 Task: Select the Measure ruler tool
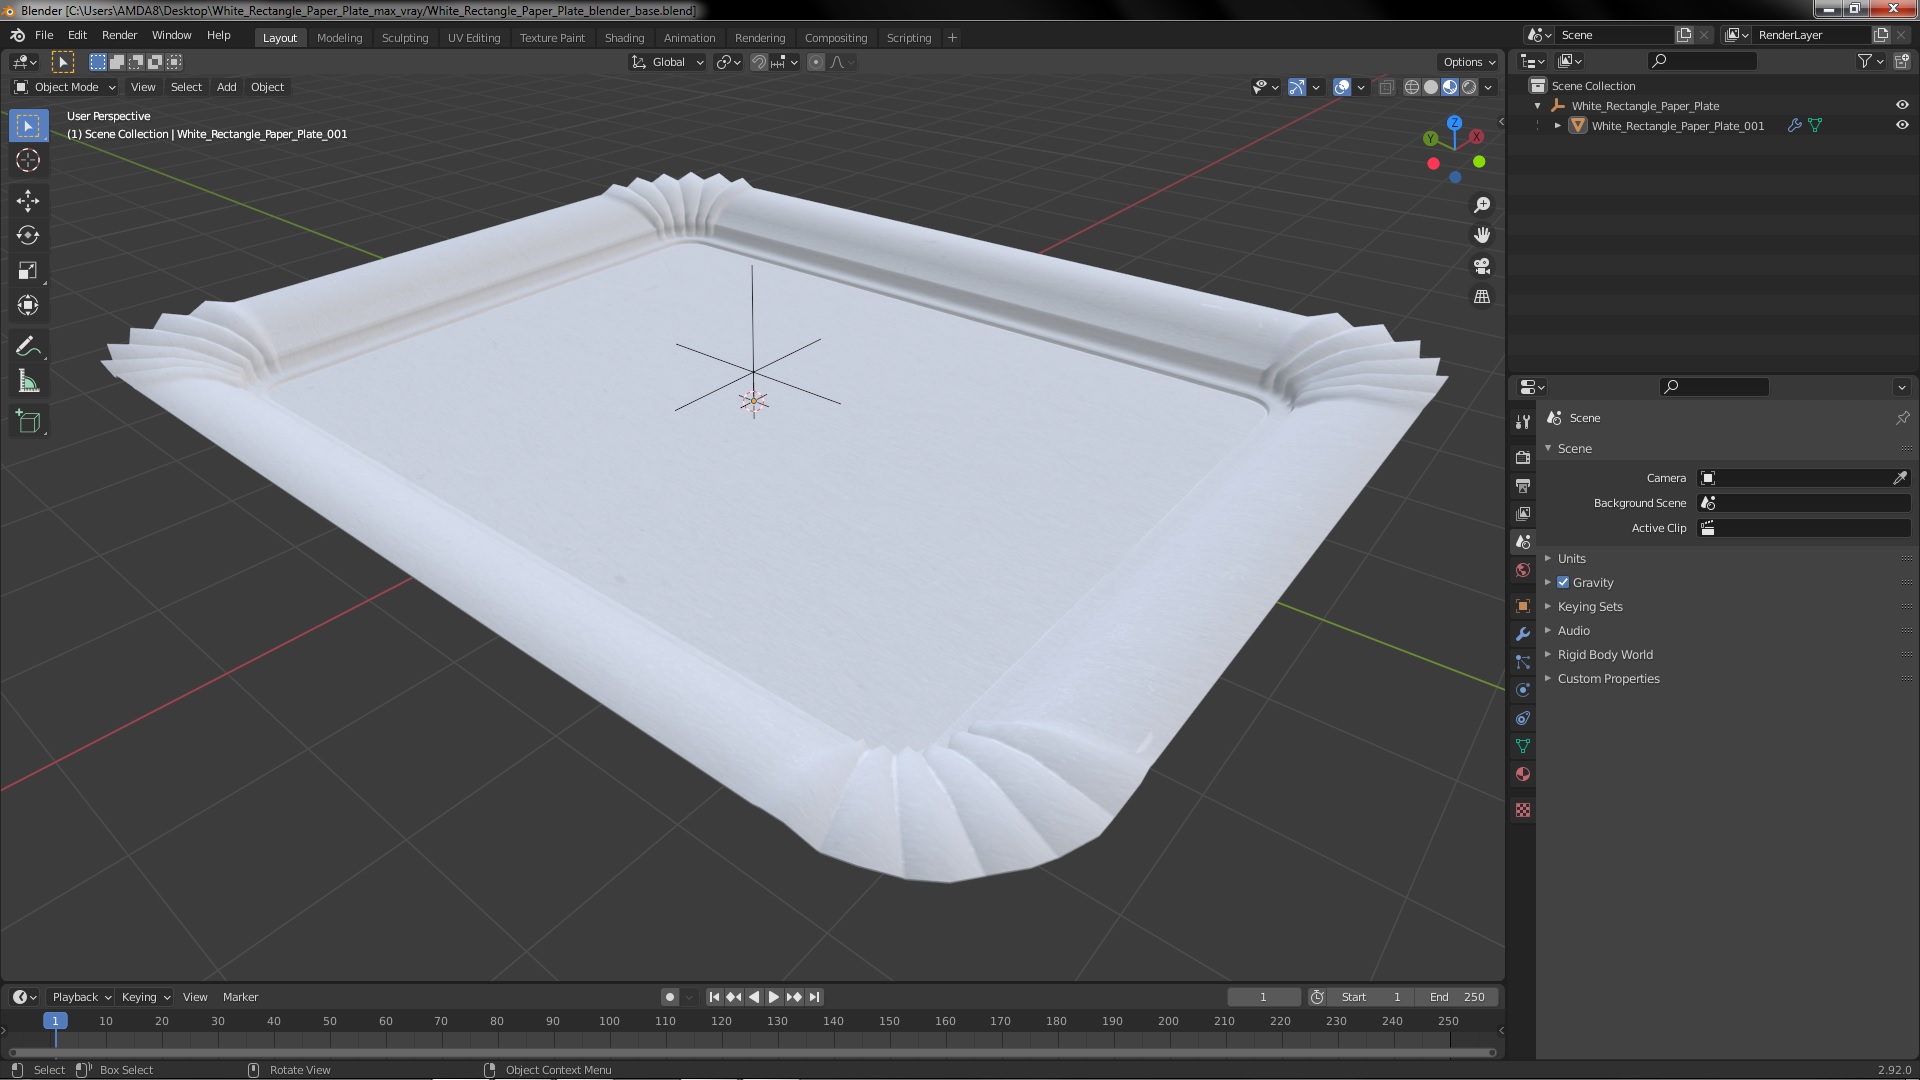point(28,382)
